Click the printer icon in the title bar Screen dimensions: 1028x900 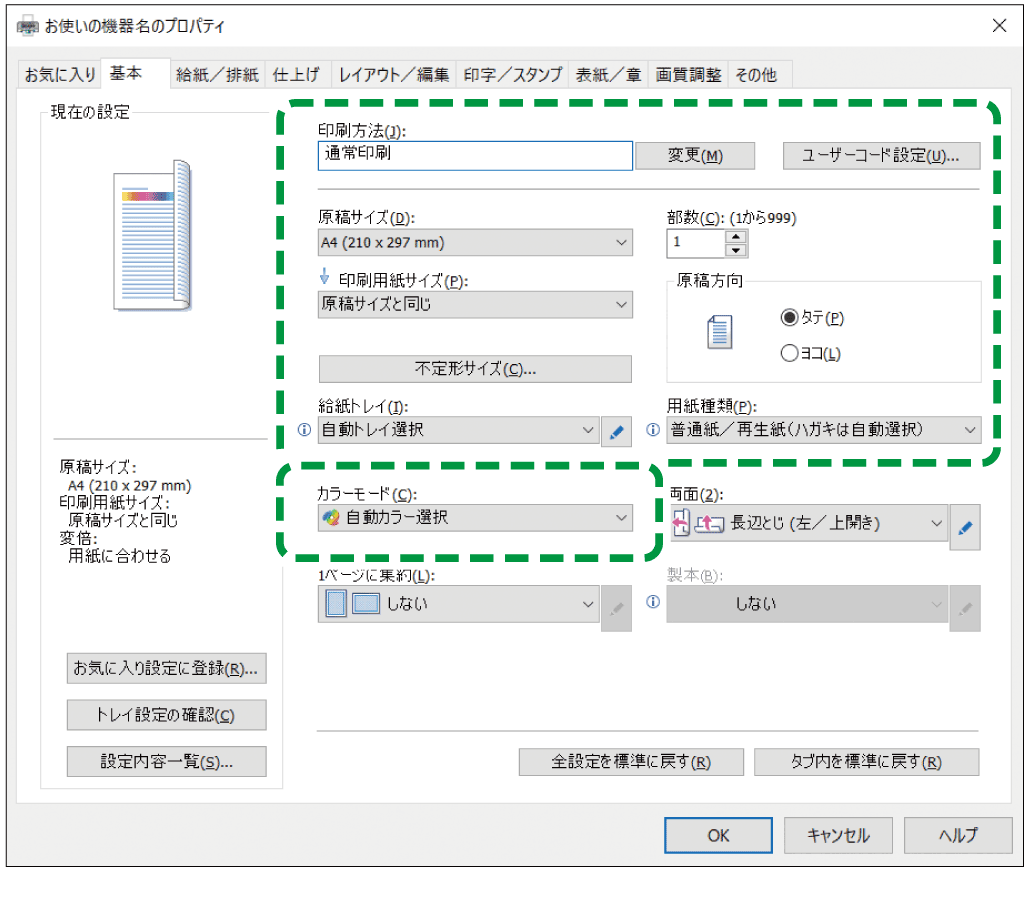tap(27, 26)
